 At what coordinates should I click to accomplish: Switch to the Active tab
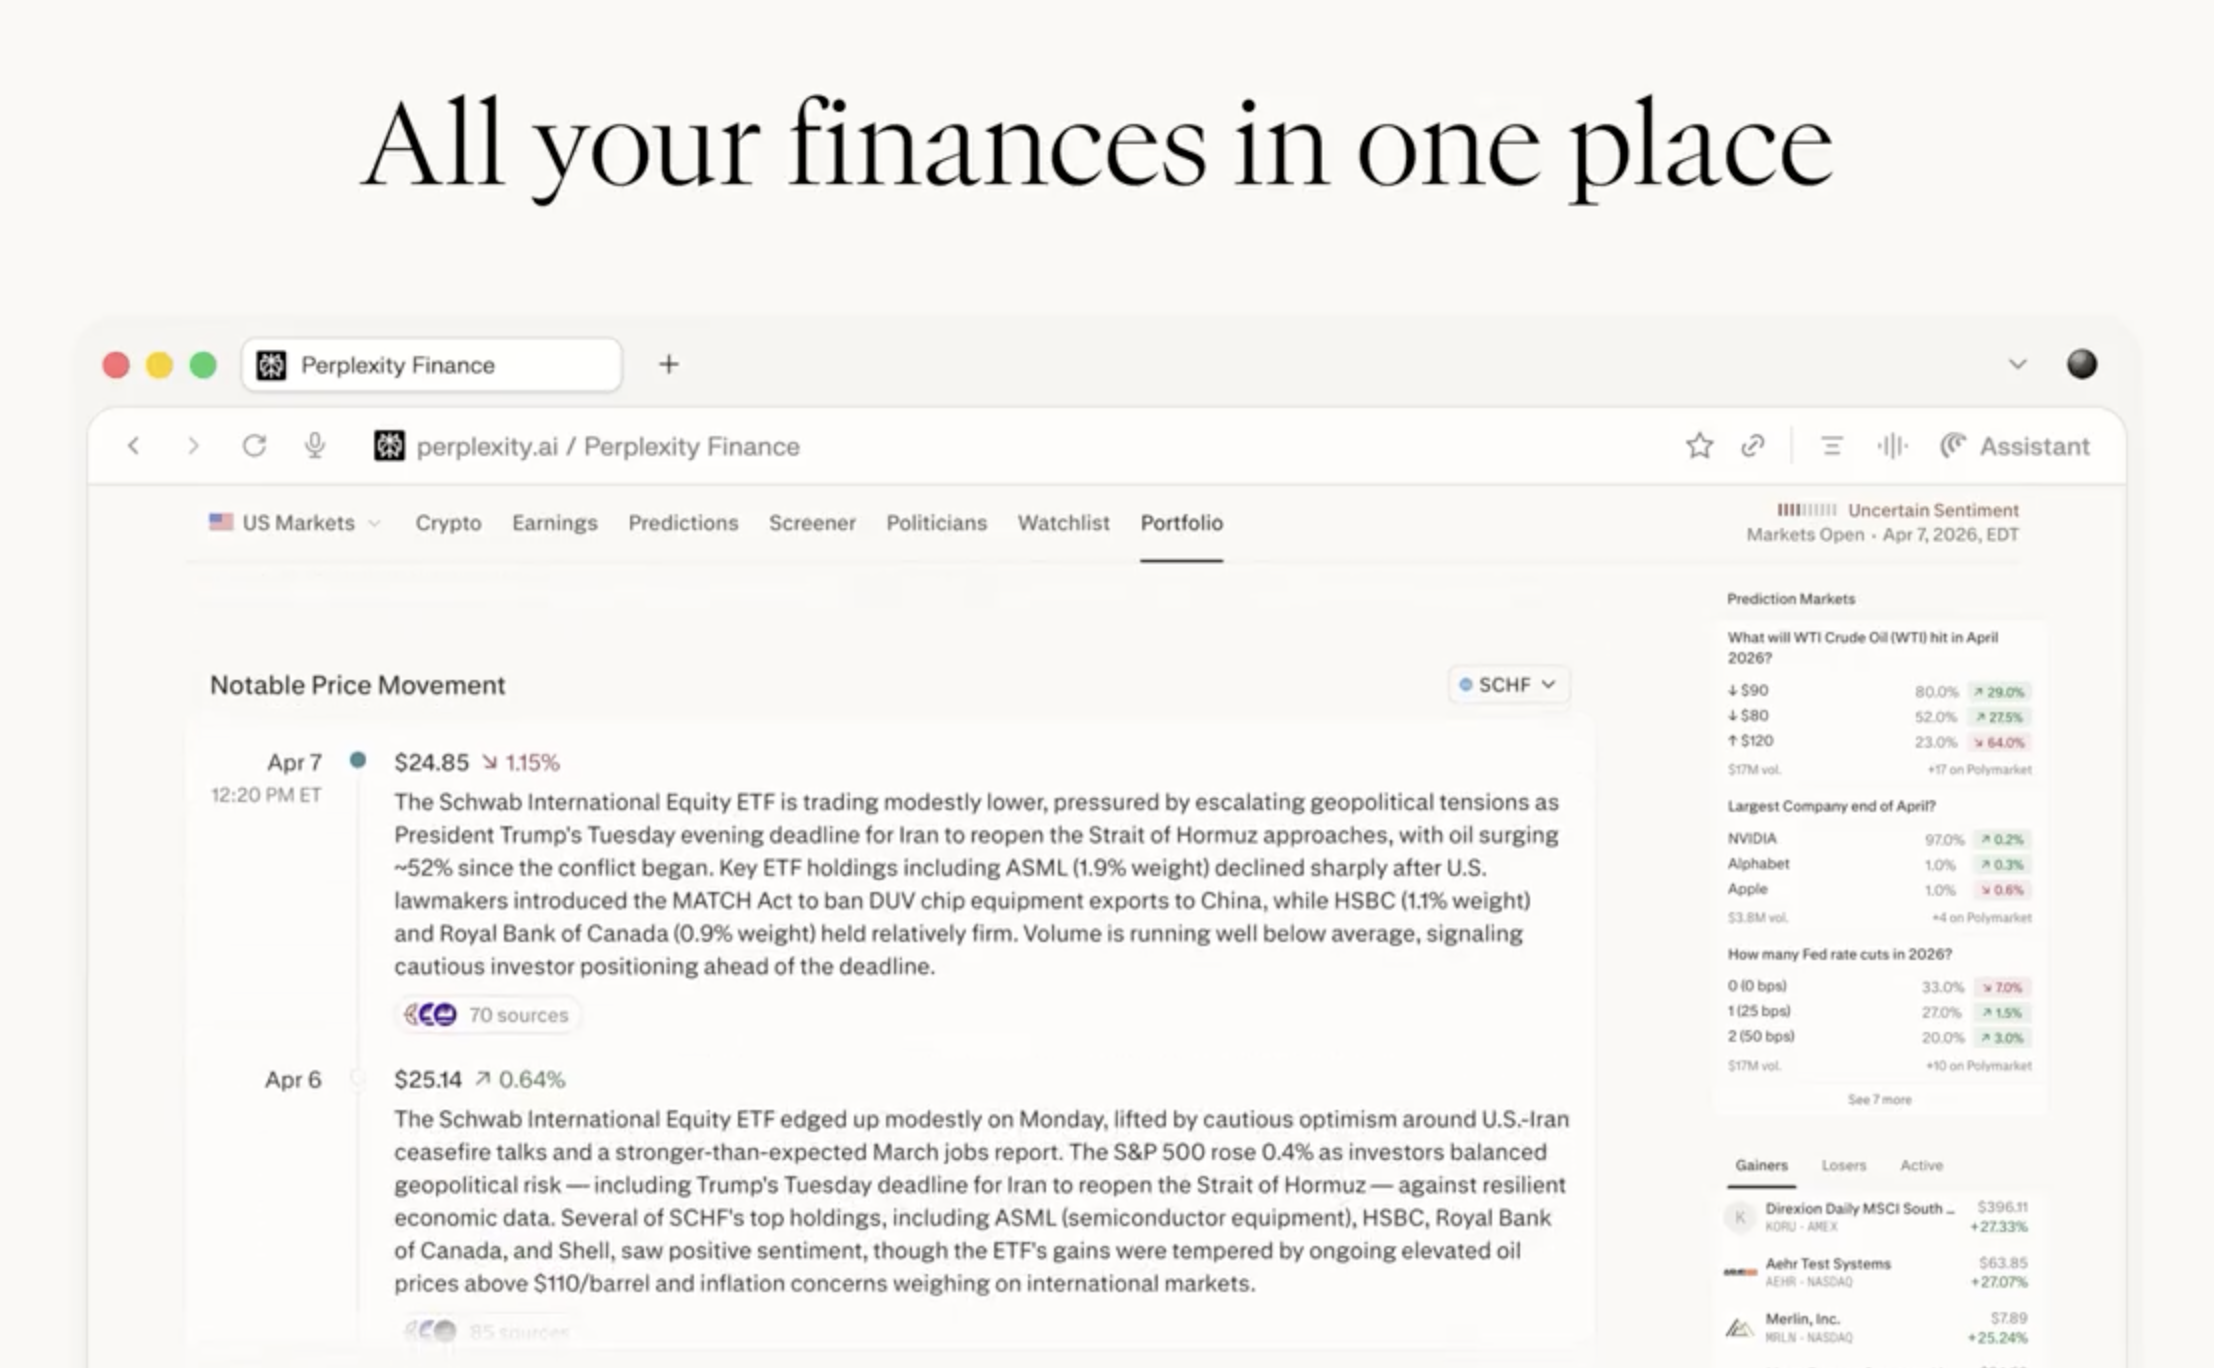click(x=1920, y=1165)
